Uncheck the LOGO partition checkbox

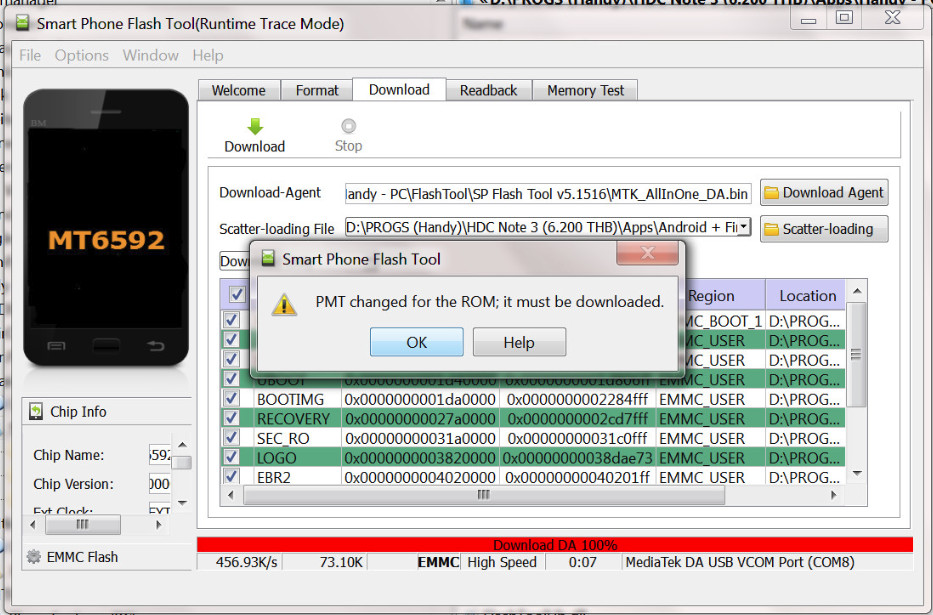tap(232, 457)
